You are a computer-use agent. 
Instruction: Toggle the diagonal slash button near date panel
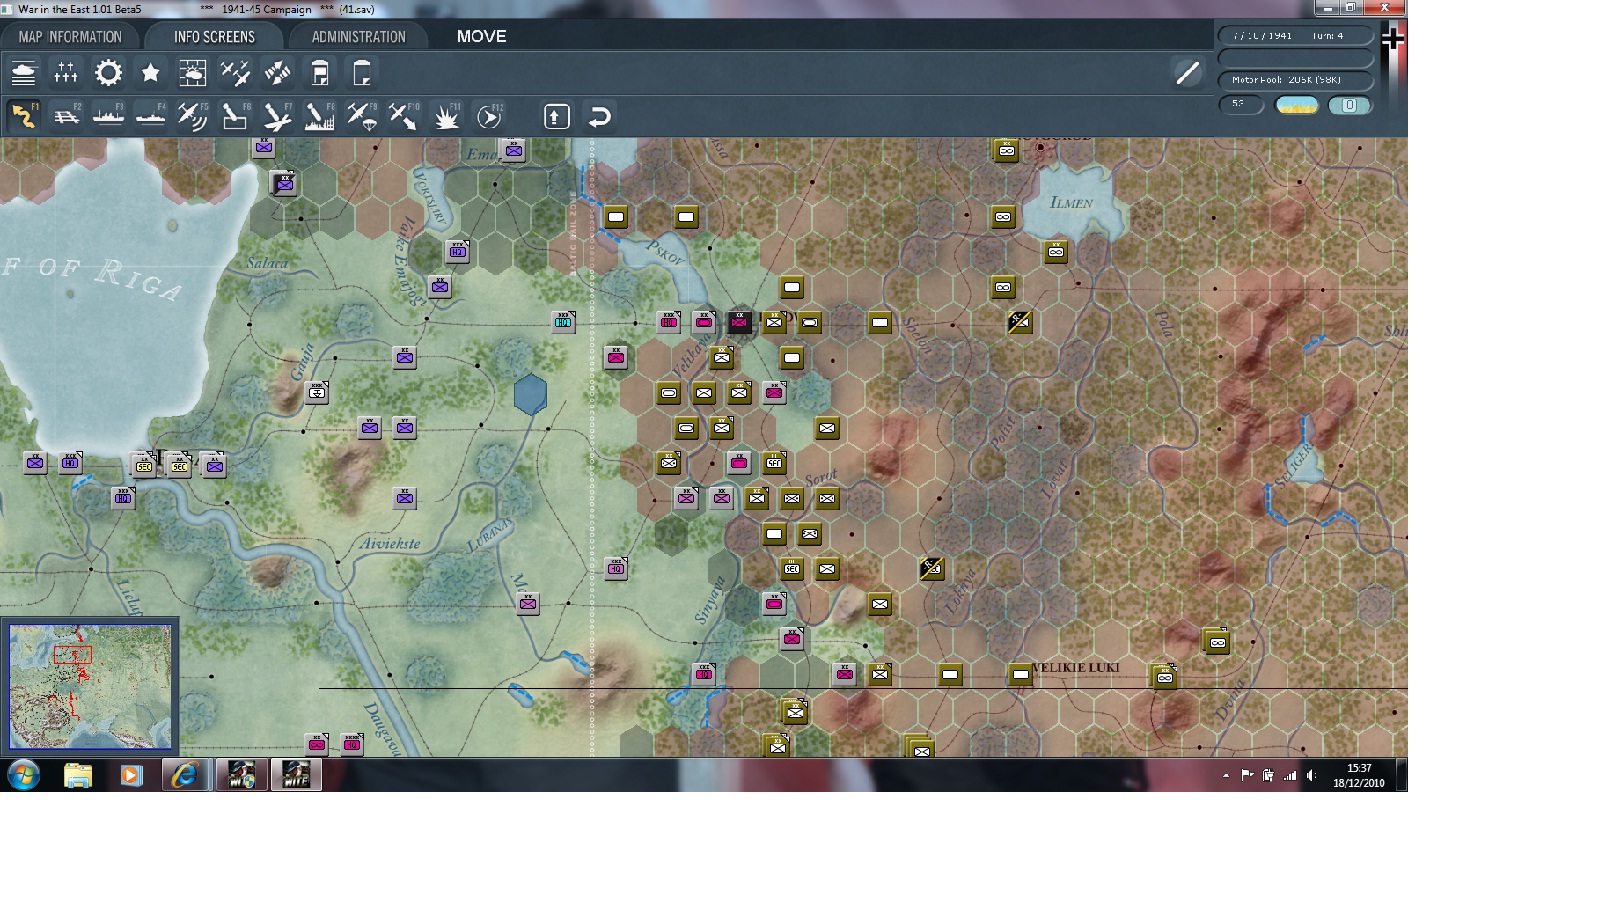(x=1187, y=73)
